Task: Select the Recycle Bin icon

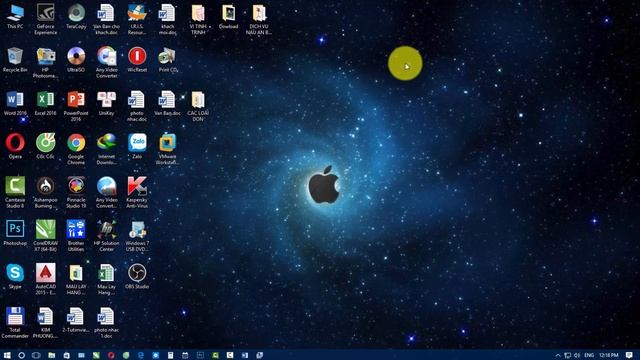Action: 15,60
